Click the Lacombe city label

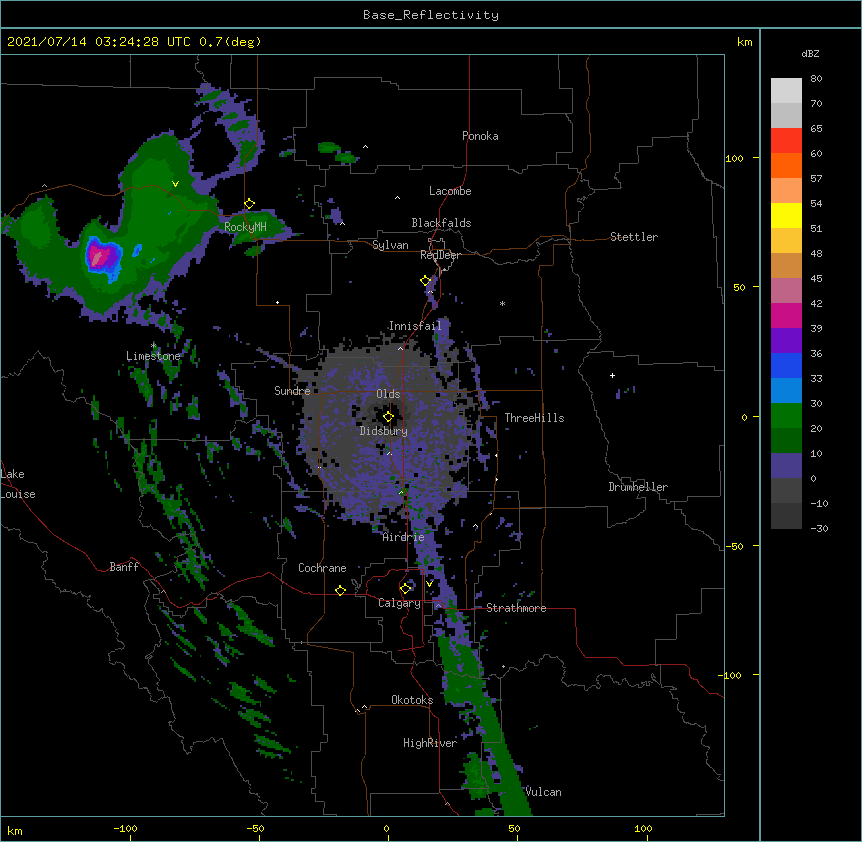coord(450,191)
